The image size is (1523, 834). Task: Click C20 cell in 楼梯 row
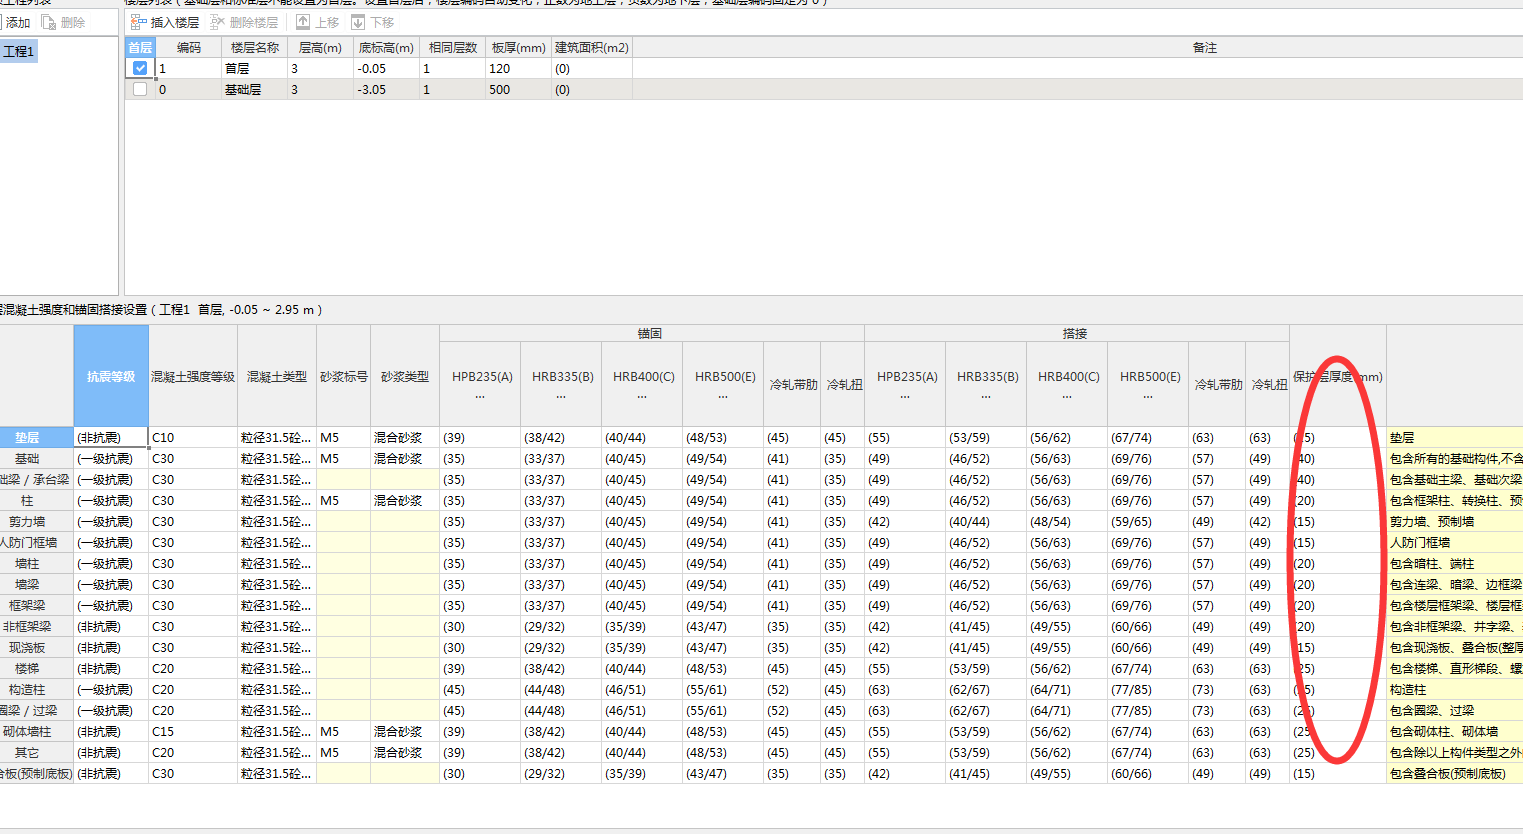(x=193, y=668)
